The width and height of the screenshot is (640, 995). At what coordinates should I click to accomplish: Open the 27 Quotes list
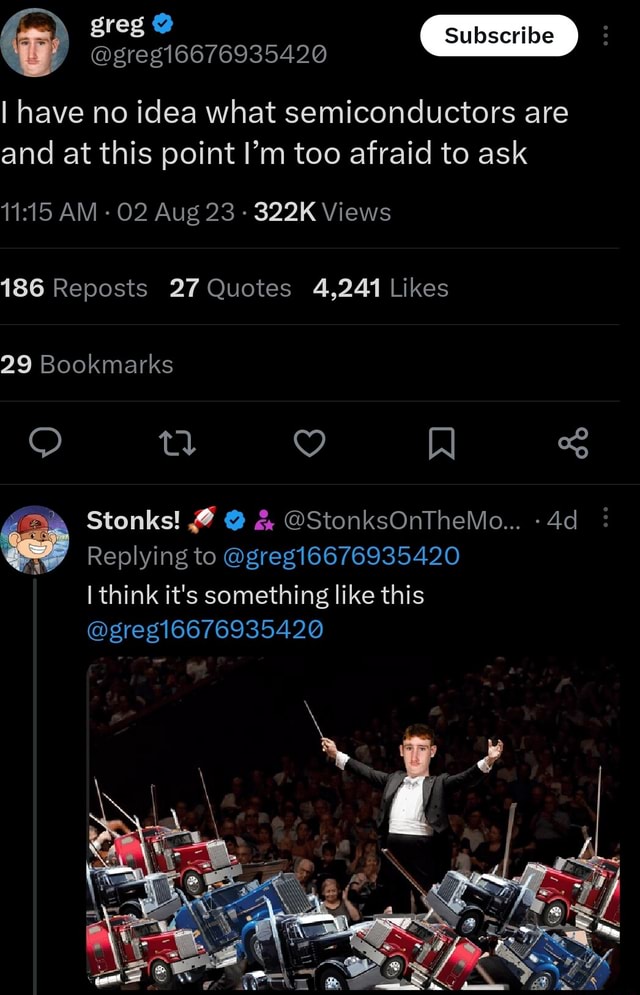[230, 288]
